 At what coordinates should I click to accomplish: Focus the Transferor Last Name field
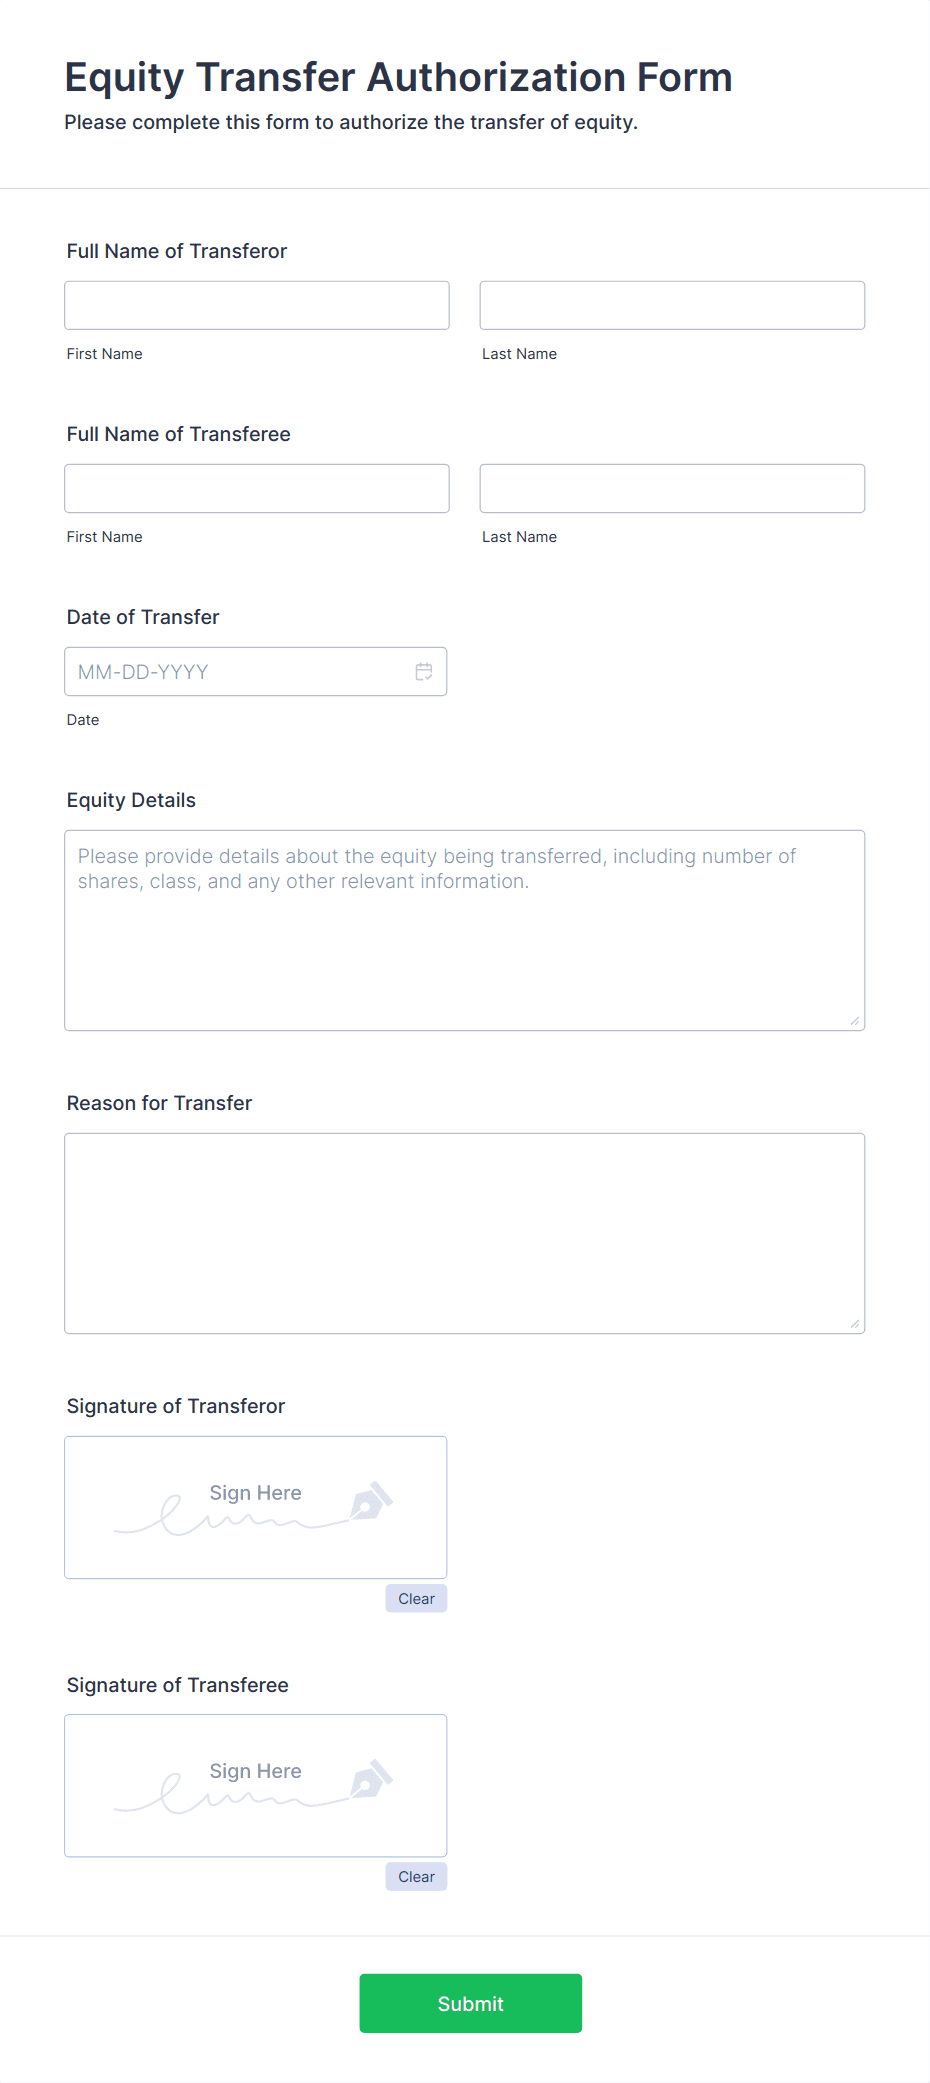672,305
